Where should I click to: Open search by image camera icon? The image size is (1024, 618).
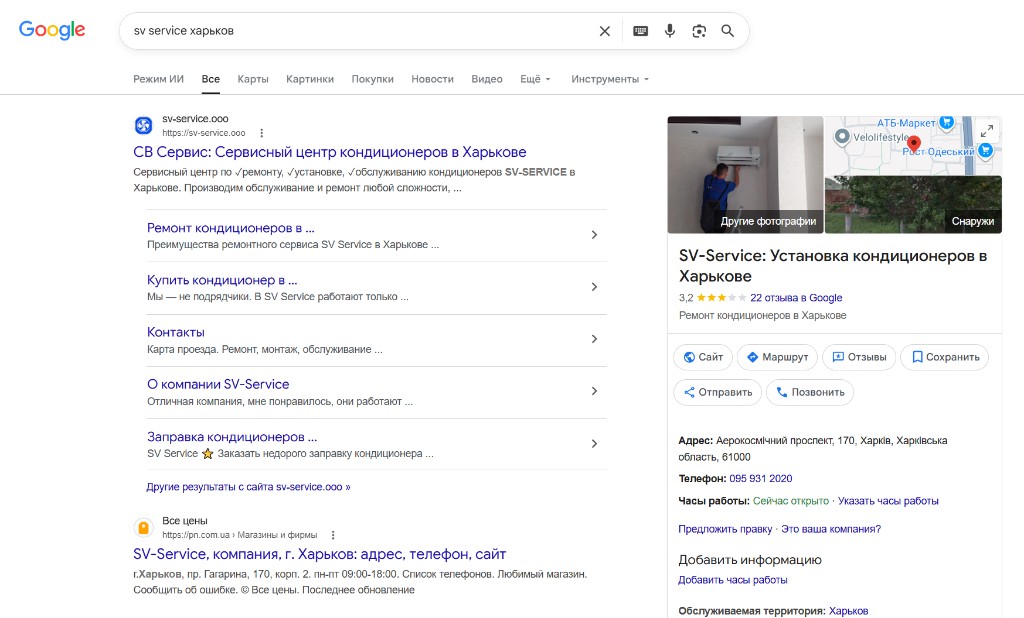tap(699, 31)
